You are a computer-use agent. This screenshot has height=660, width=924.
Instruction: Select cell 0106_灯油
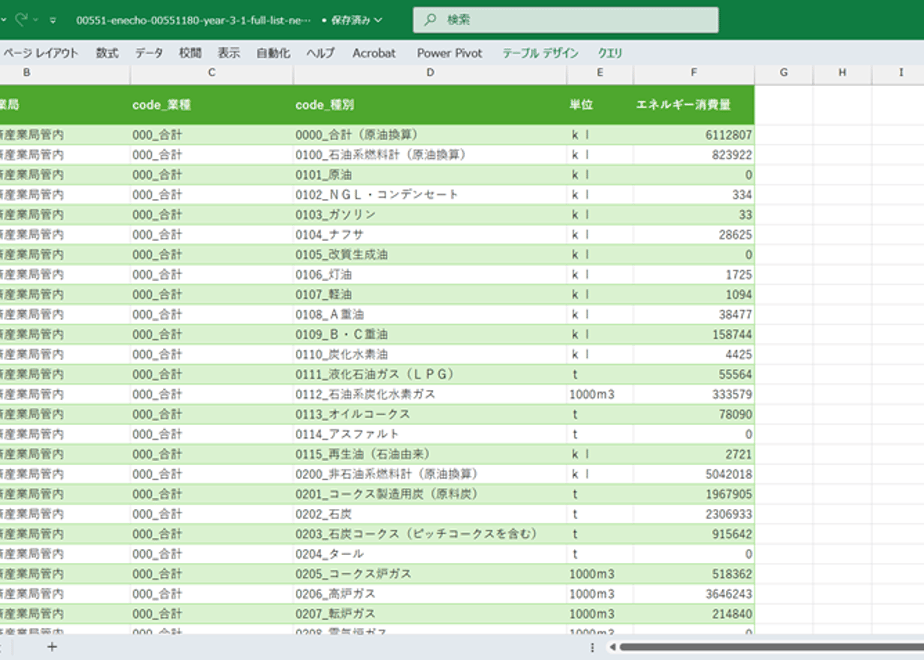(430, 275)
